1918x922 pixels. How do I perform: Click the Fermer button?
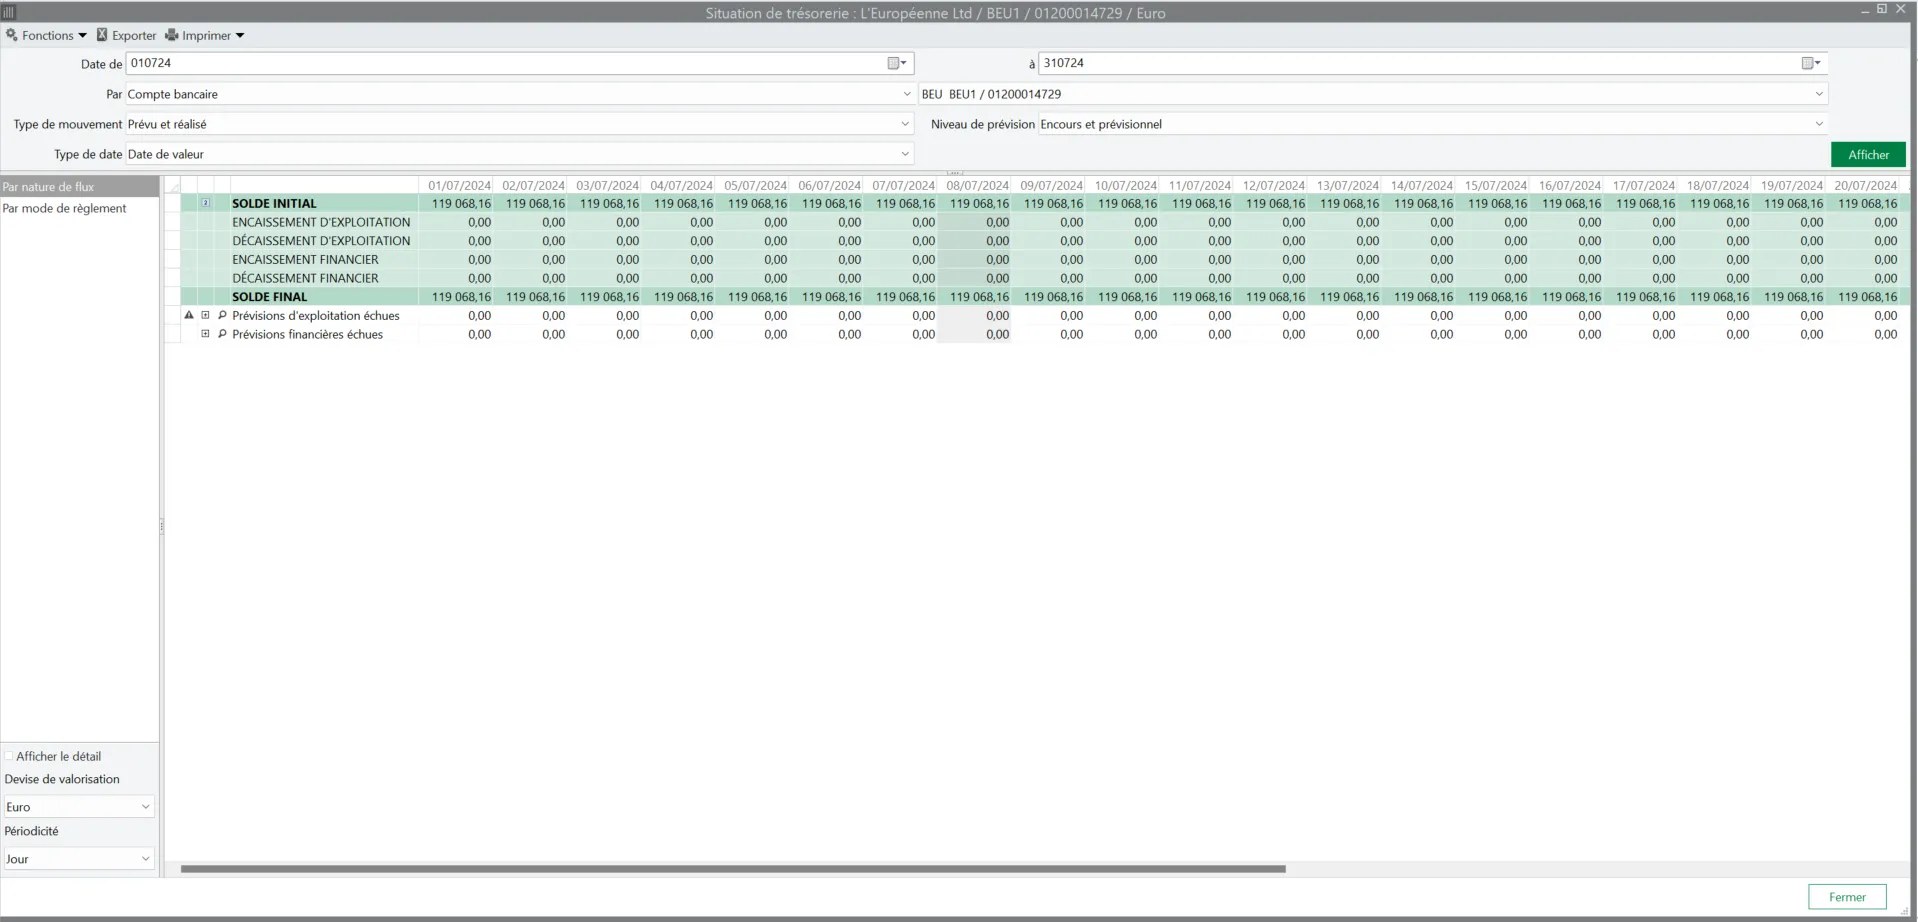point(1847,897)
